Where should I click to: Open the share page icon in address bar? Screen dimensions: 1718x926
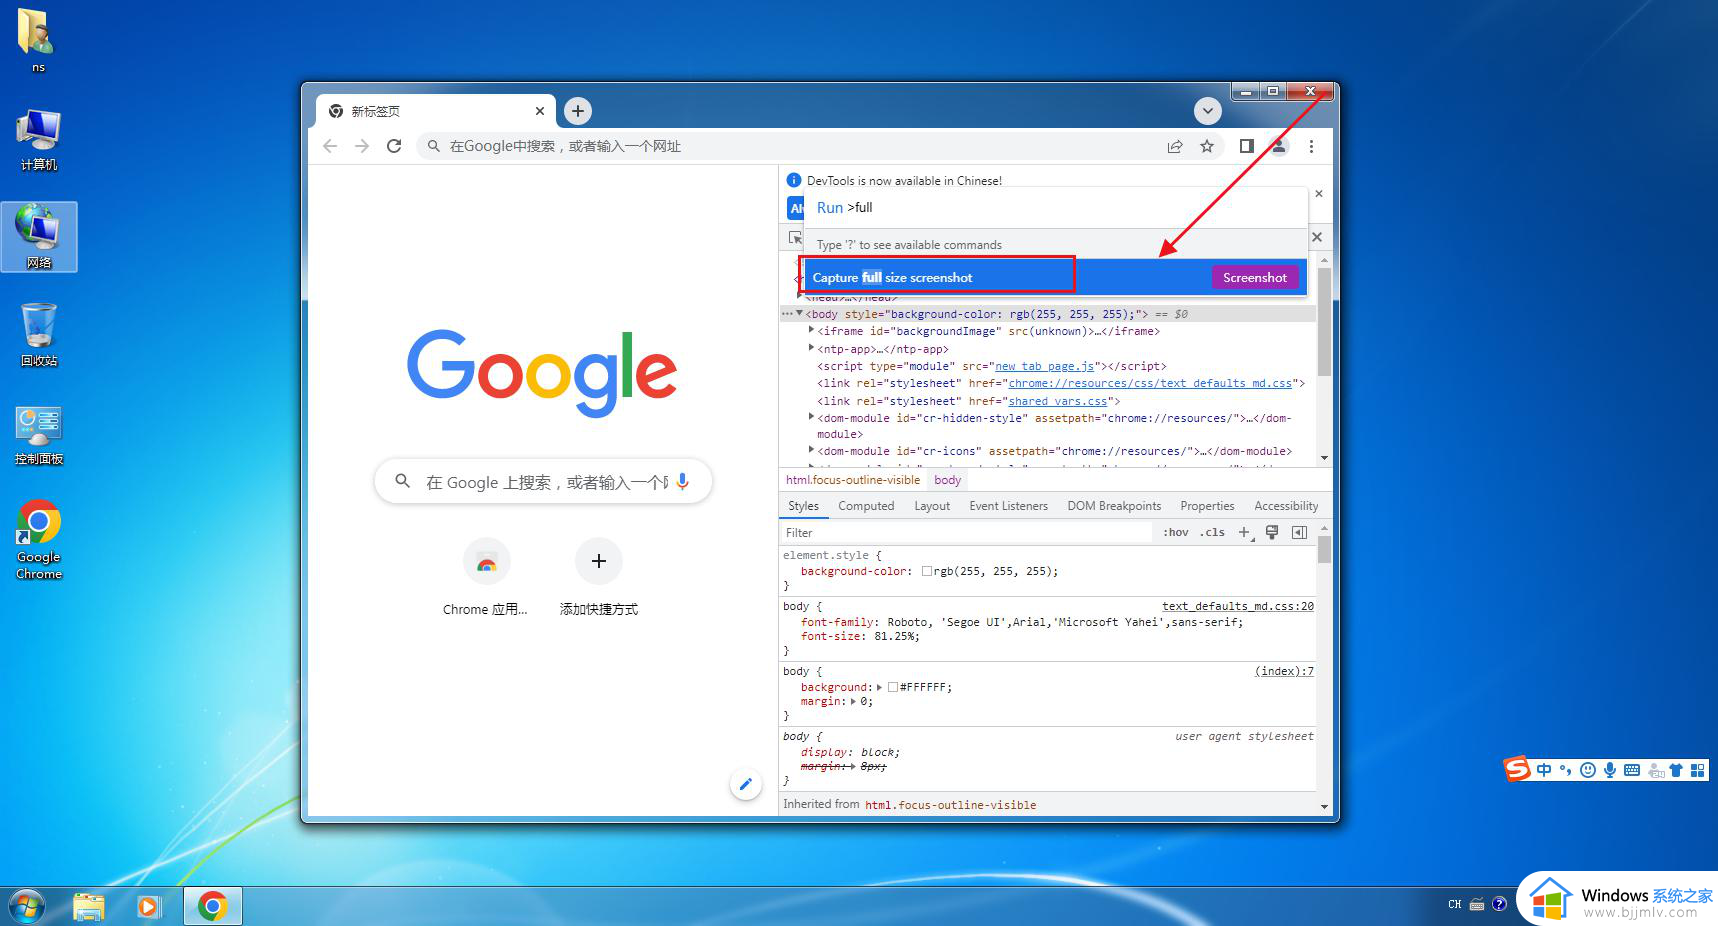[x=1175, y=146]
